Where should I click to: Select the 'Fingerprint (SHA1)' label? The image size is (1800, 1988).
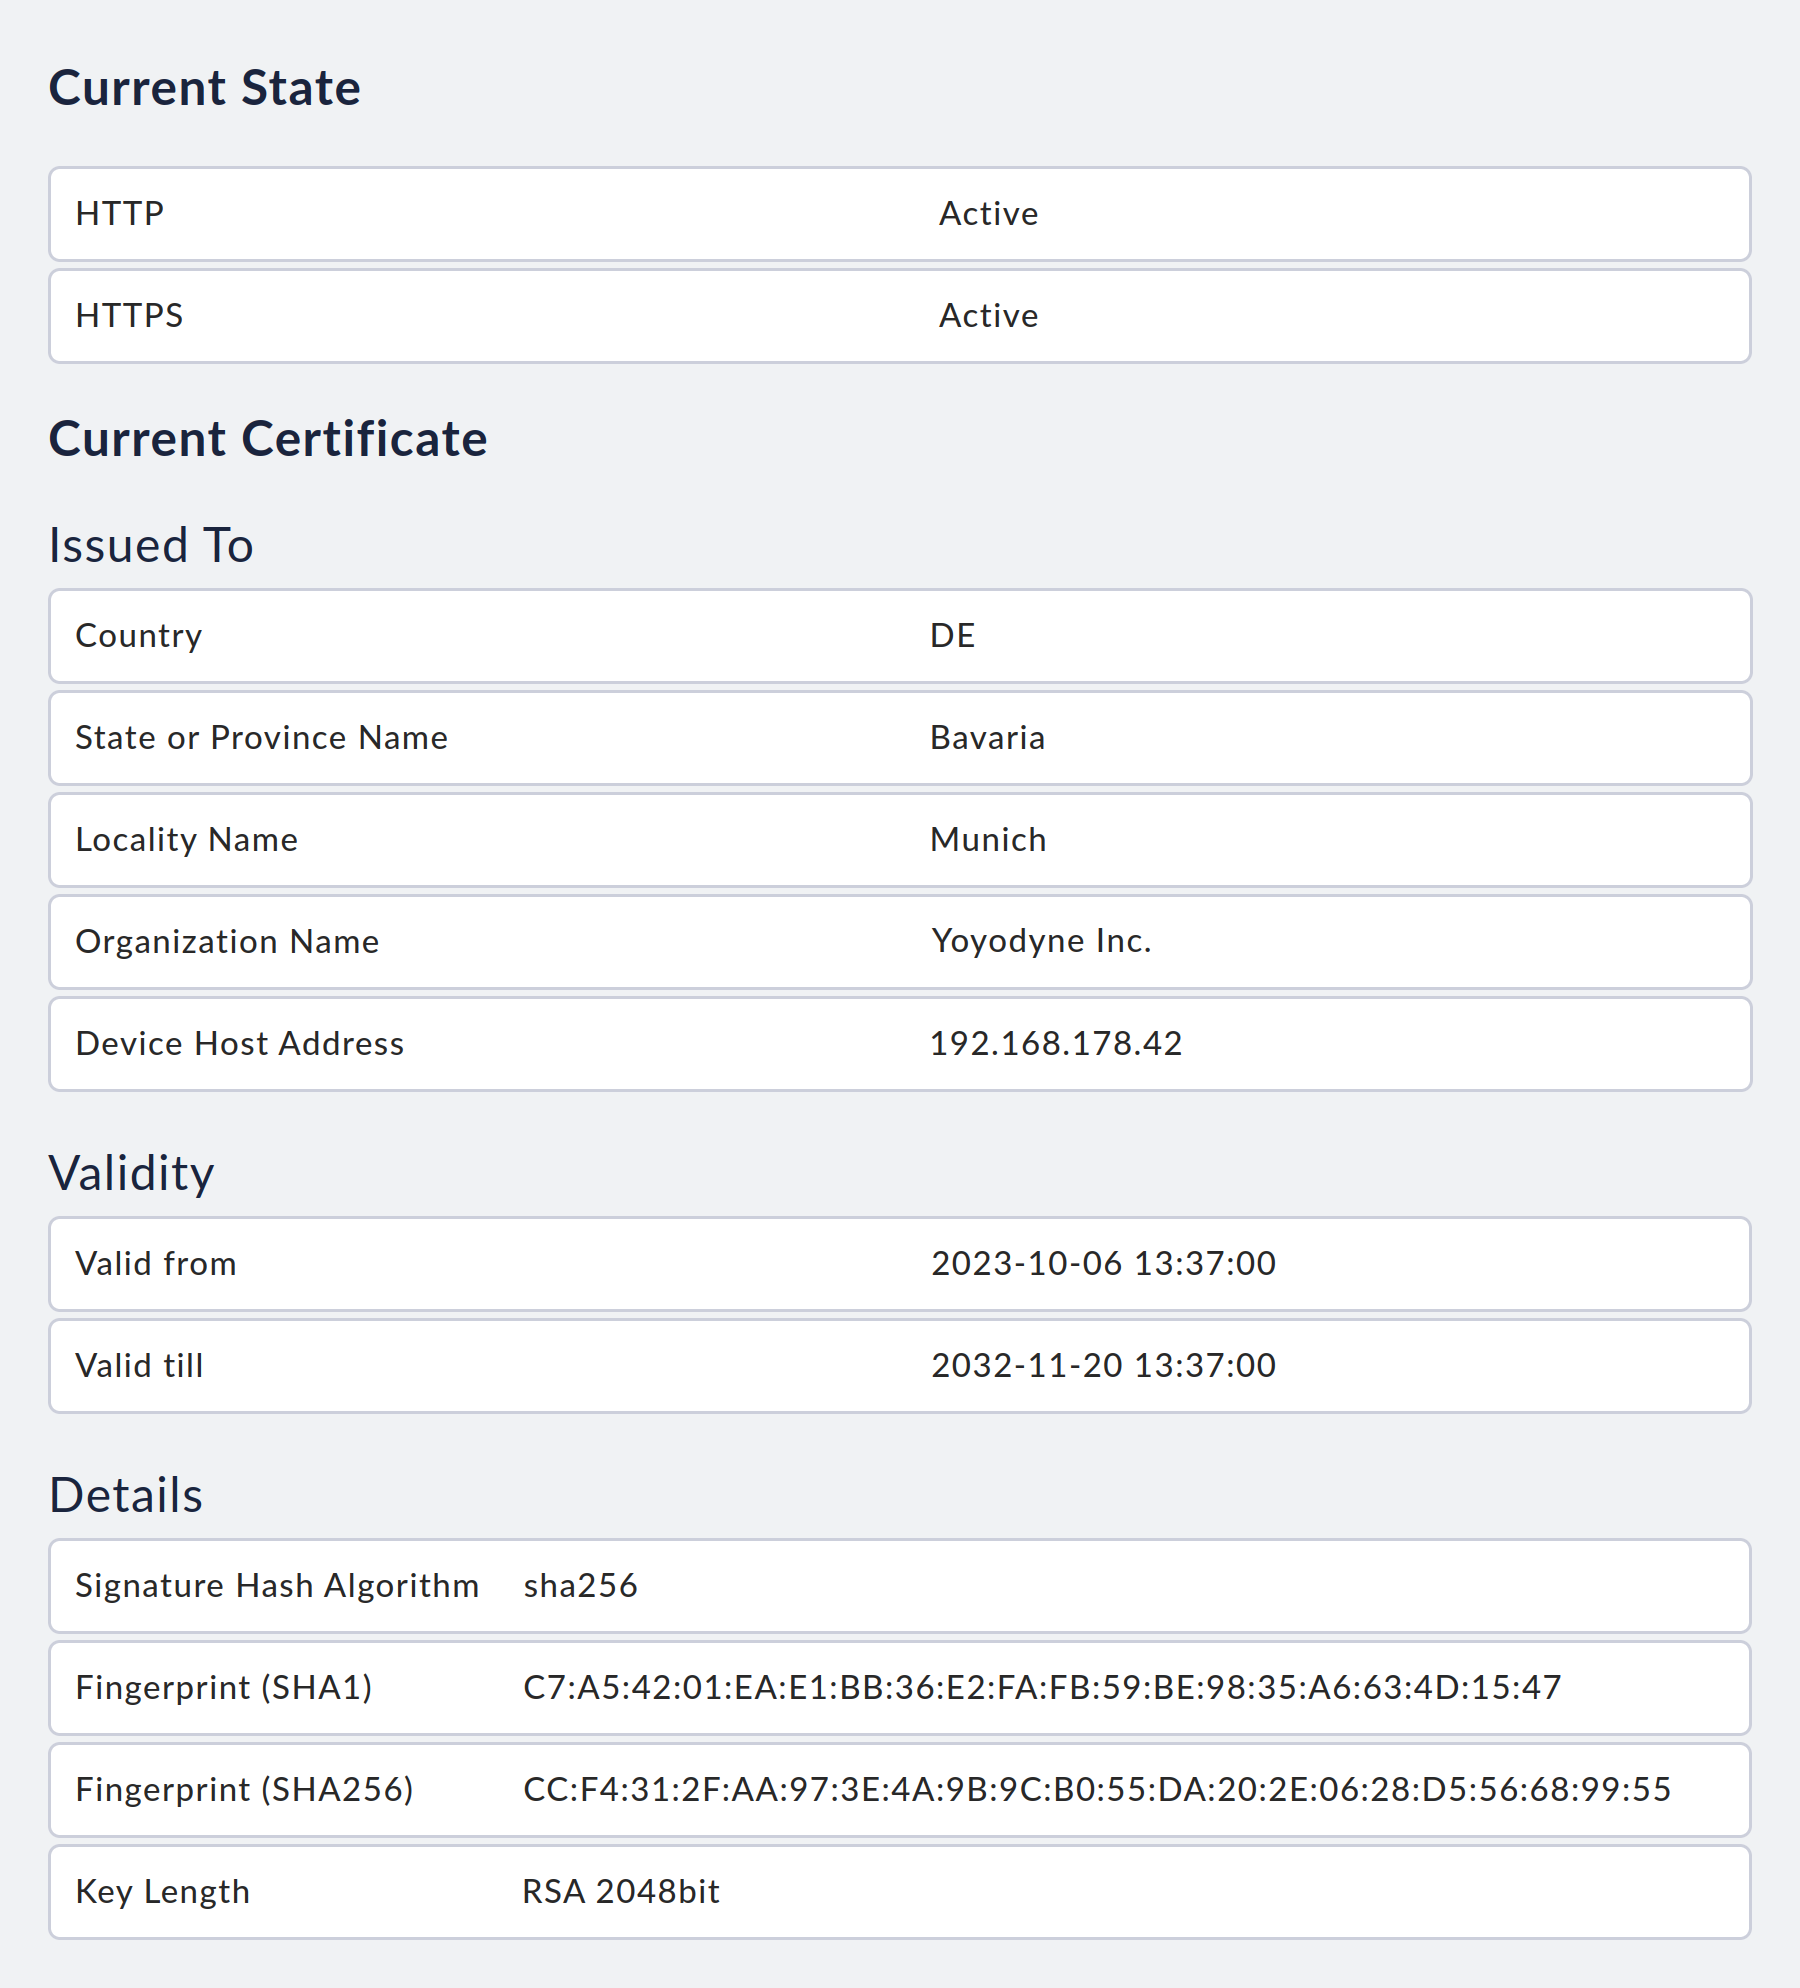(224, 1688)
